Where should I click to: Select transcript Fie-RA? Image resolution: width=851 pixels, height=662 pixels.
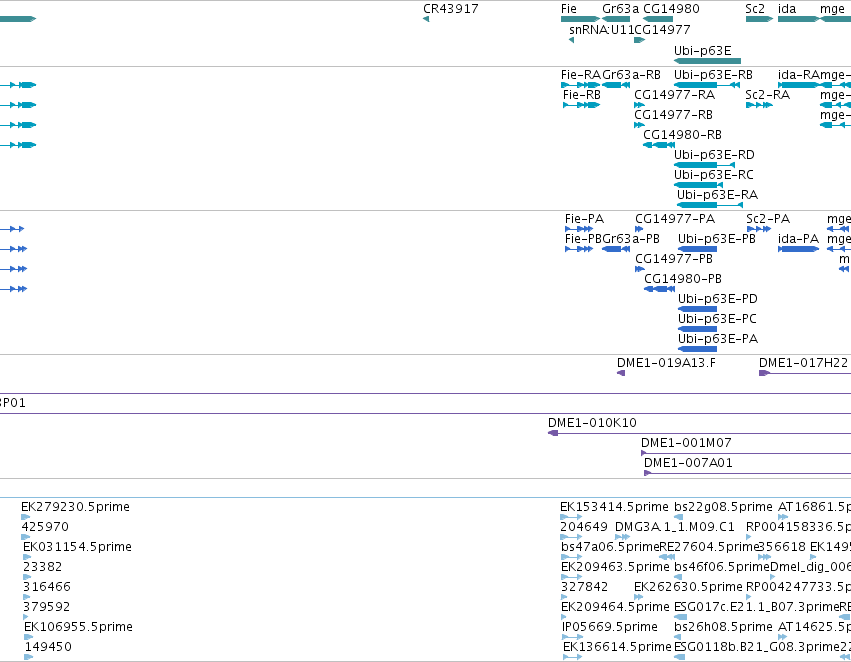pos(581,75)
